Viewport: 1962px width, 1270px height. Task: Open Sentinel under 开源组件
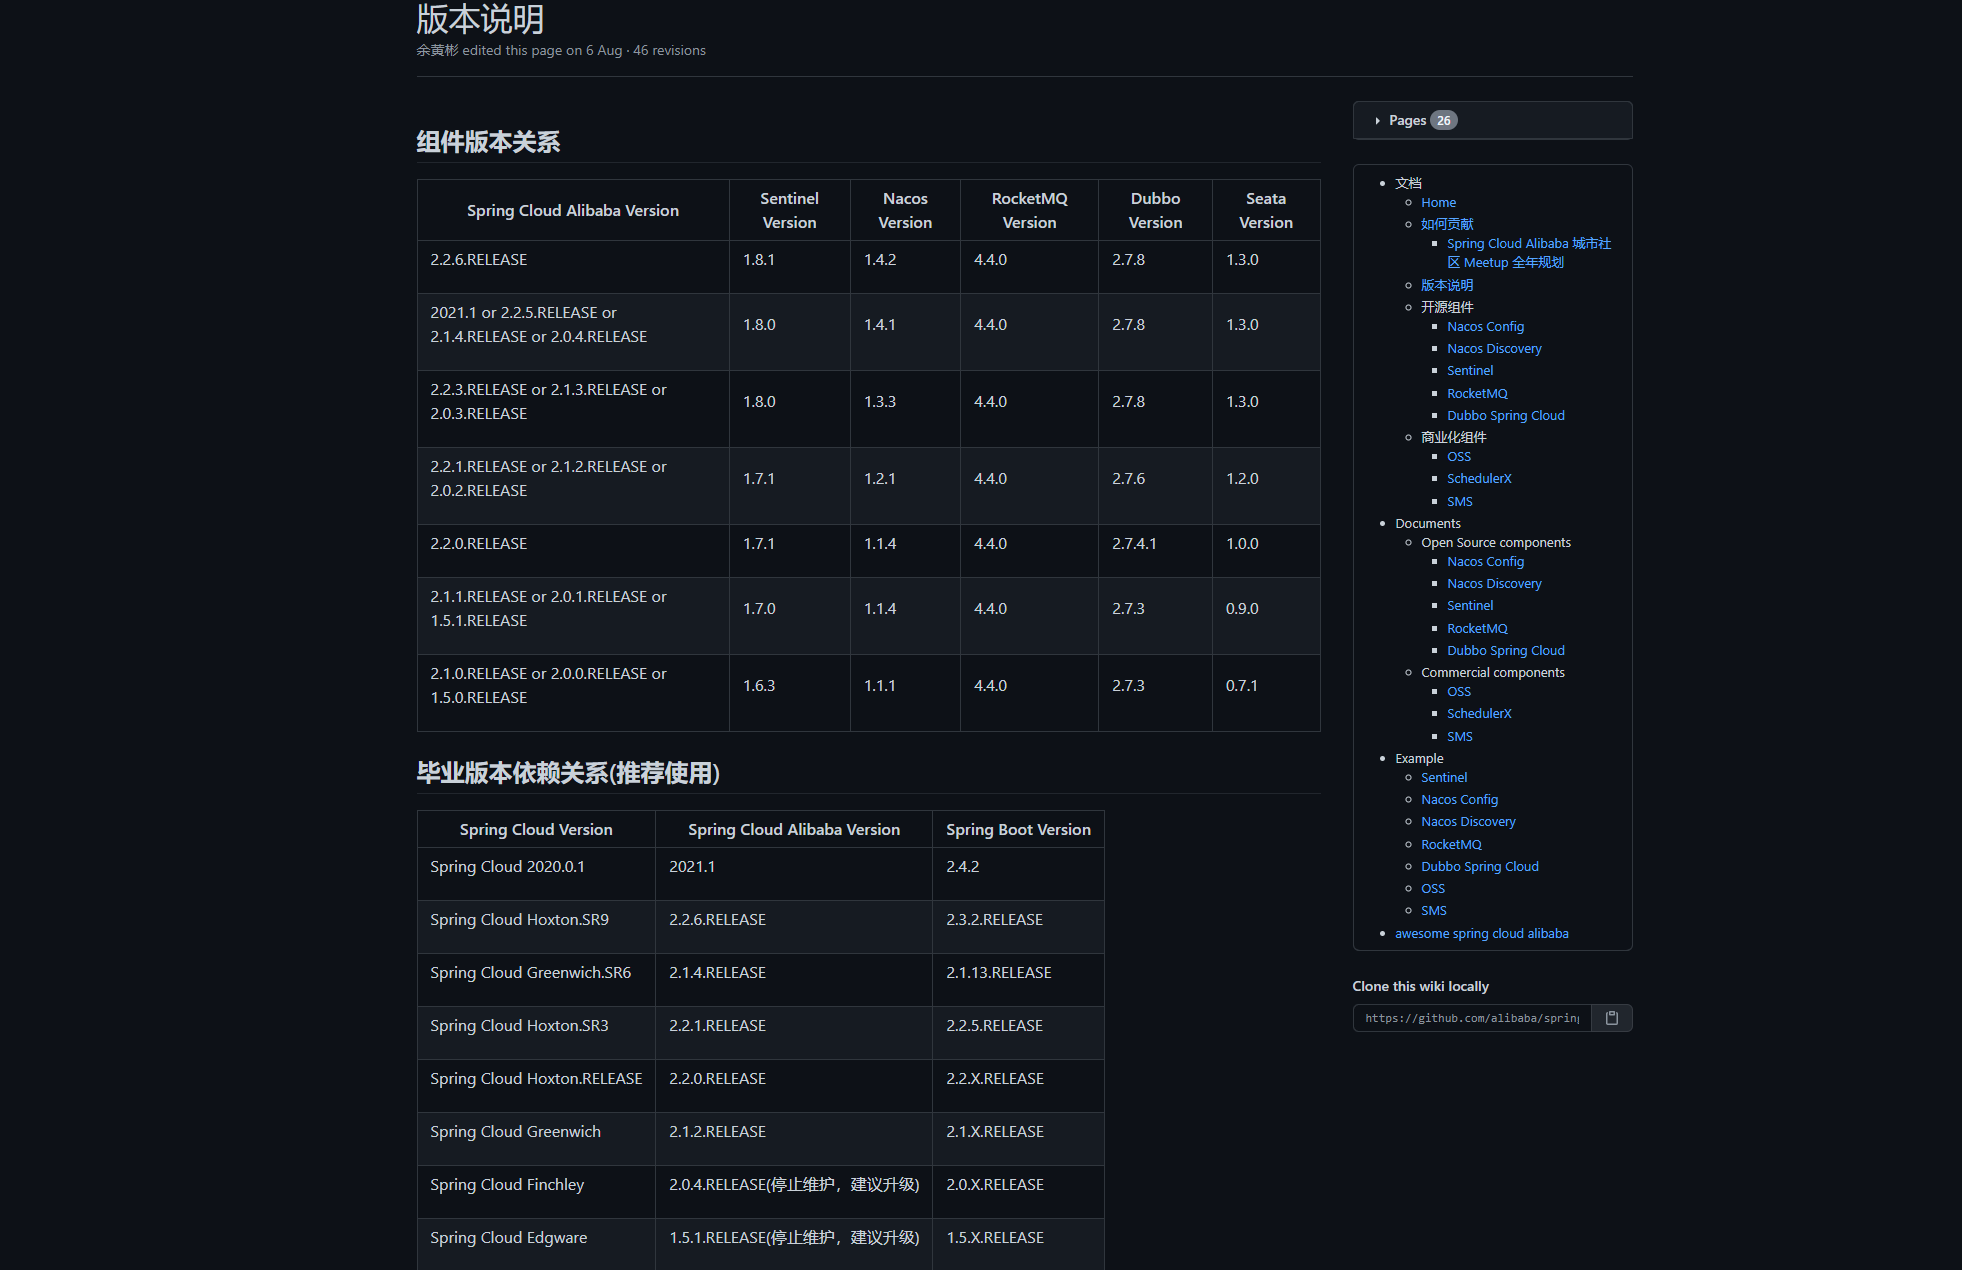click(x=1470, y=371)
